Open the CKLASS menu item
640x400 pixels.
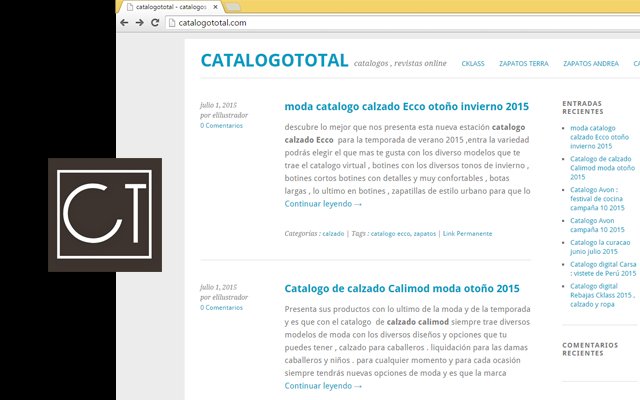pos(473,64)
